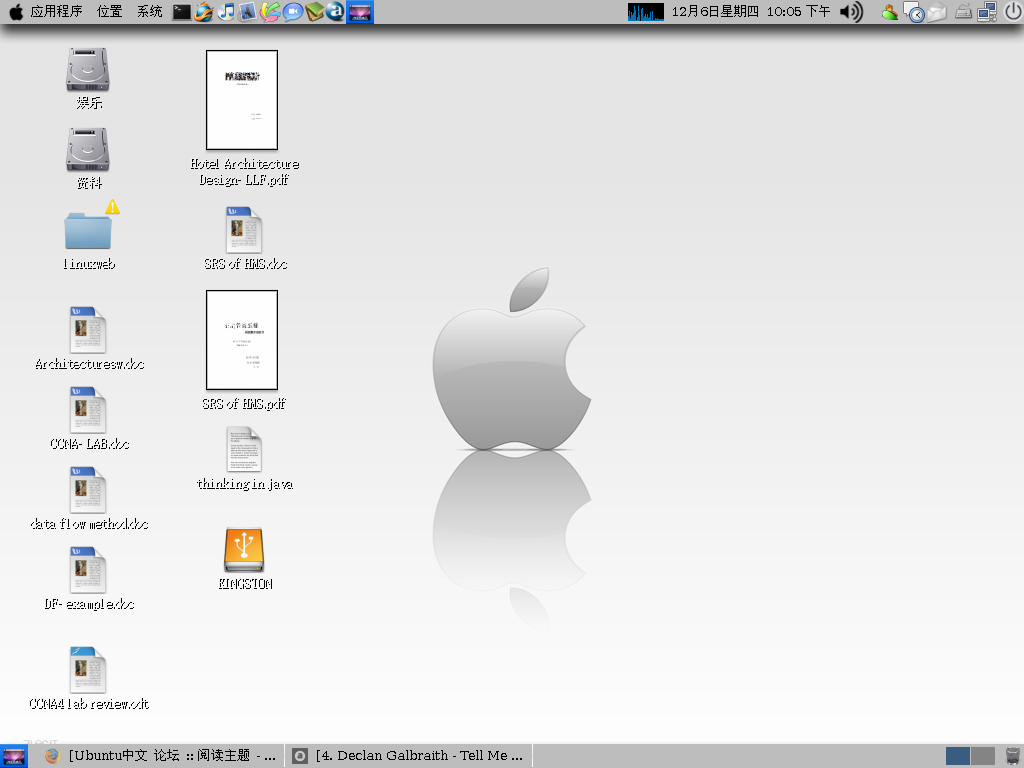Image resolution: width=1024 pixels, height=768 pixels.
Task: Open the network connection computers icon
Action: click(987, 12)
